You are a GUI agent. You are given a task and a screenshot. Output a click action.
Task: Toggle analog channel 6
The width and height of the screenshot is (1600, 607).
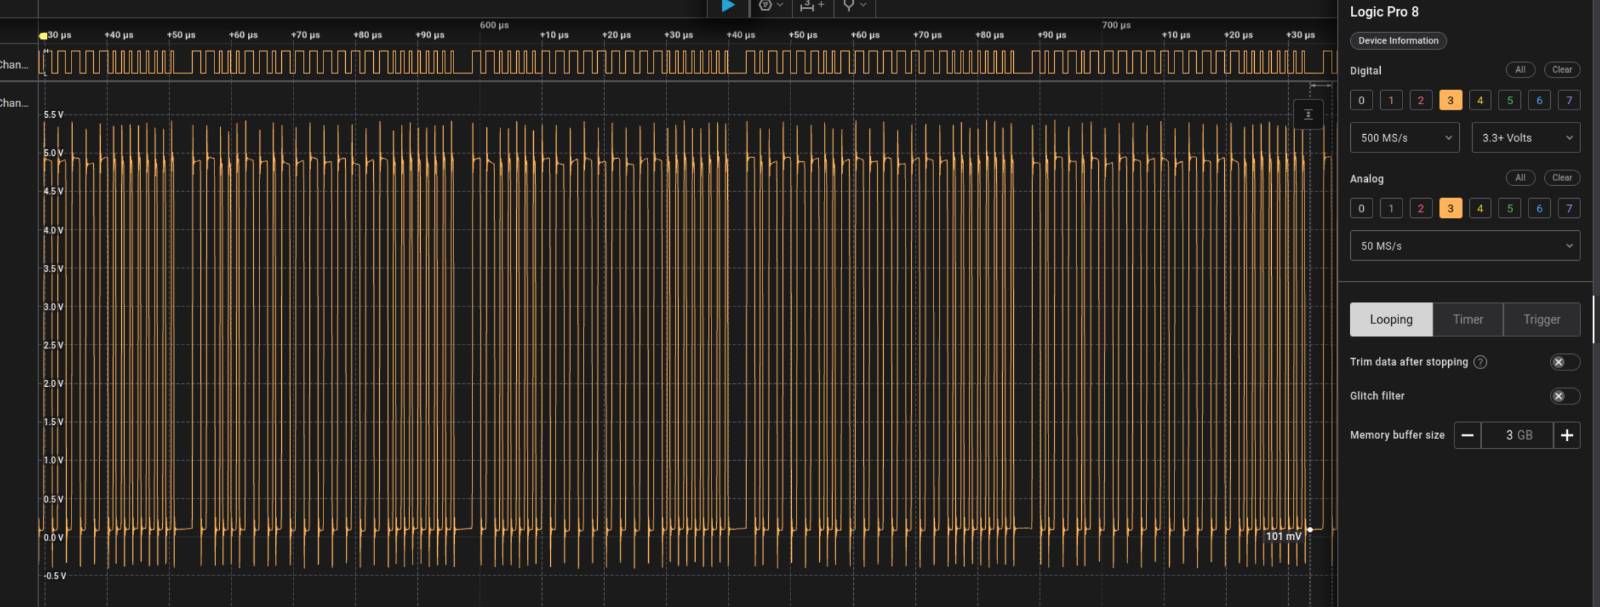click(x=1540, y=208)
